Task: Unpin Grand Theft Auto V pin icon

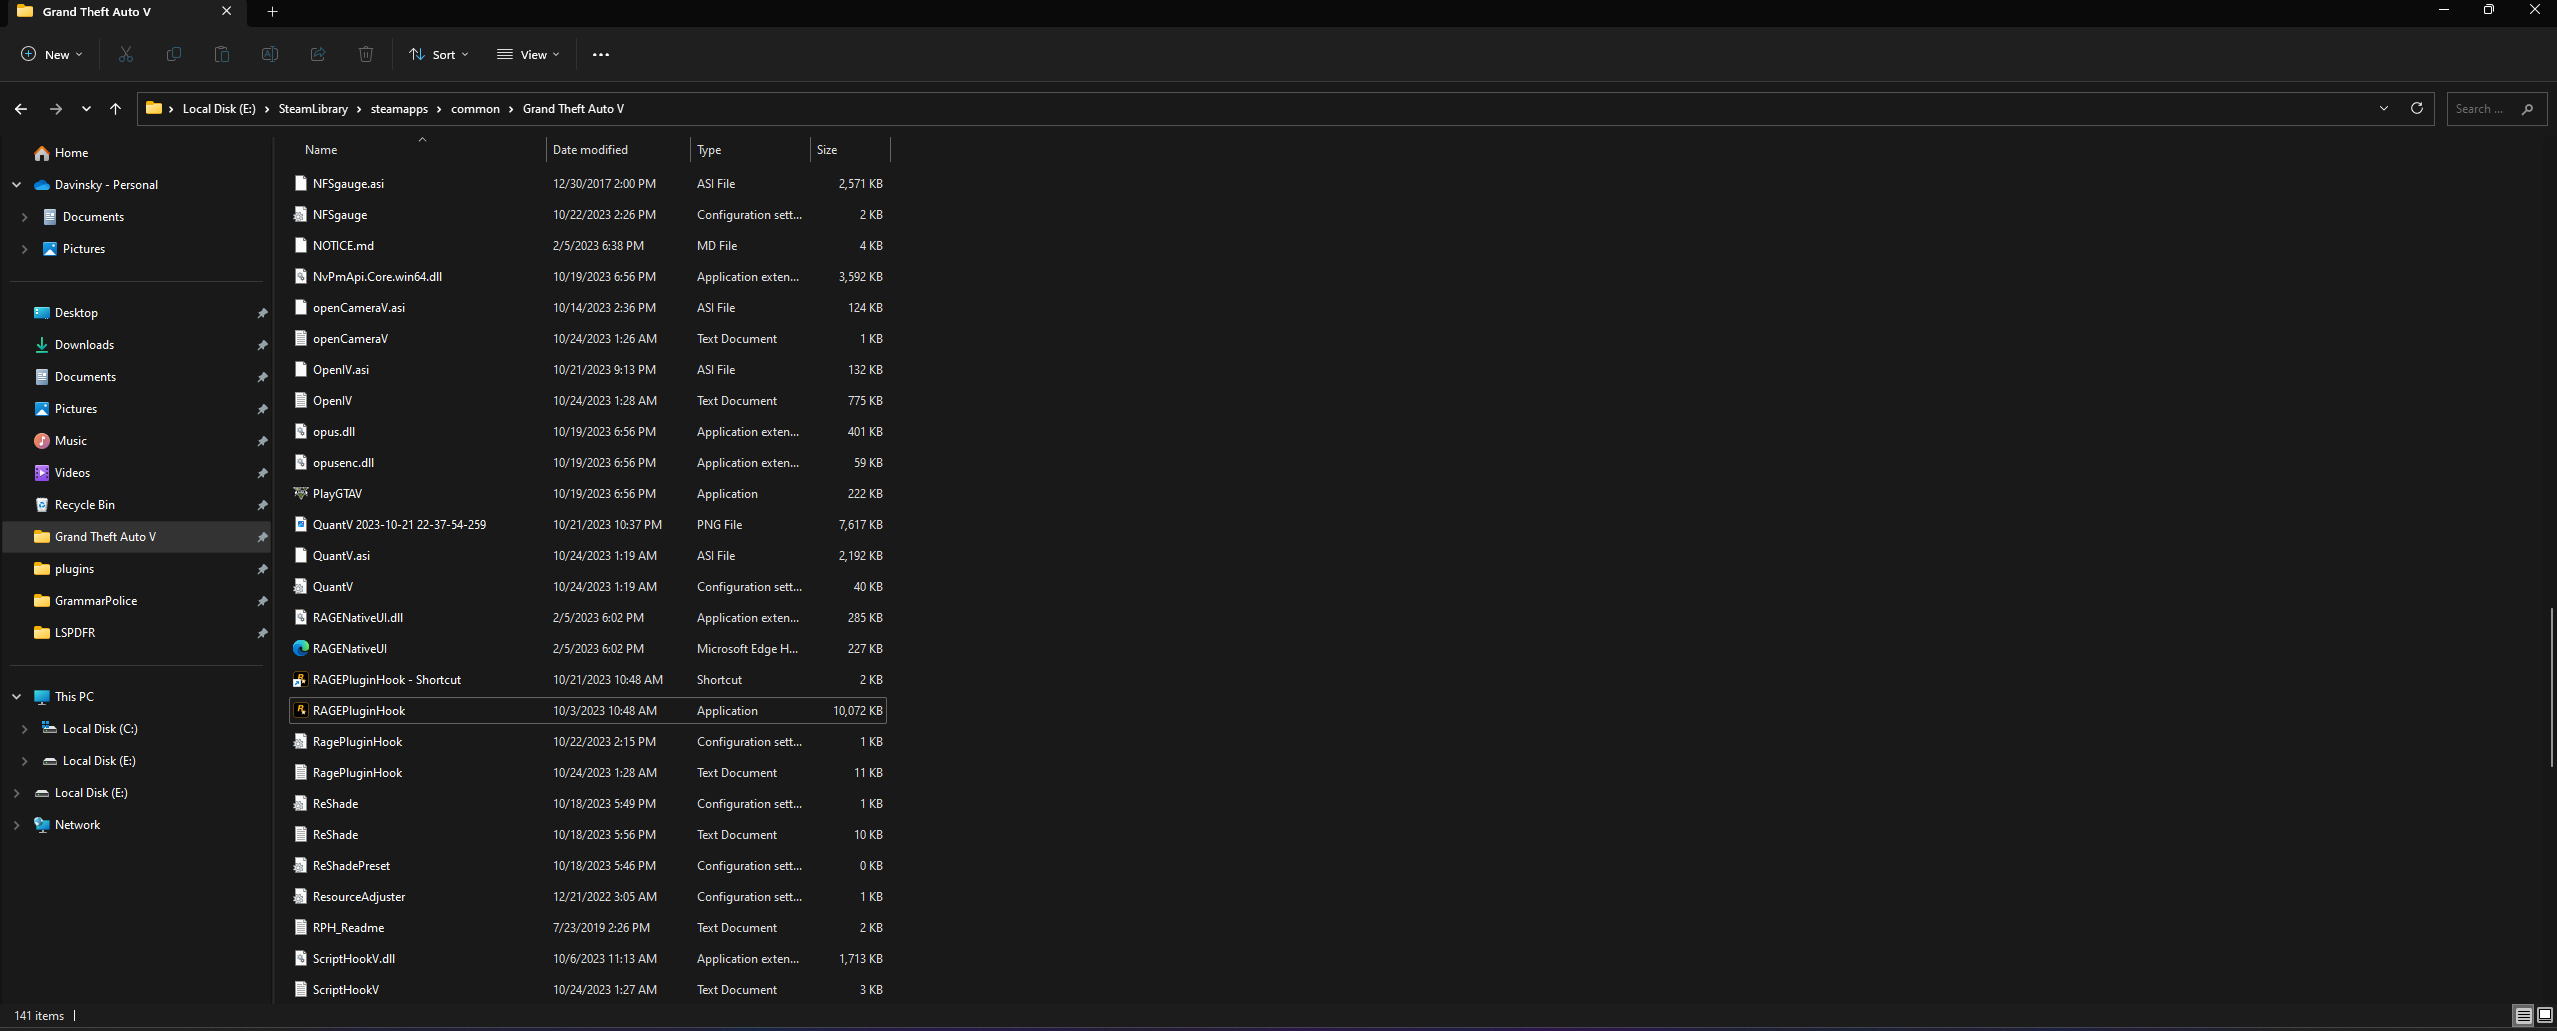Action: [x=262, y=537]
